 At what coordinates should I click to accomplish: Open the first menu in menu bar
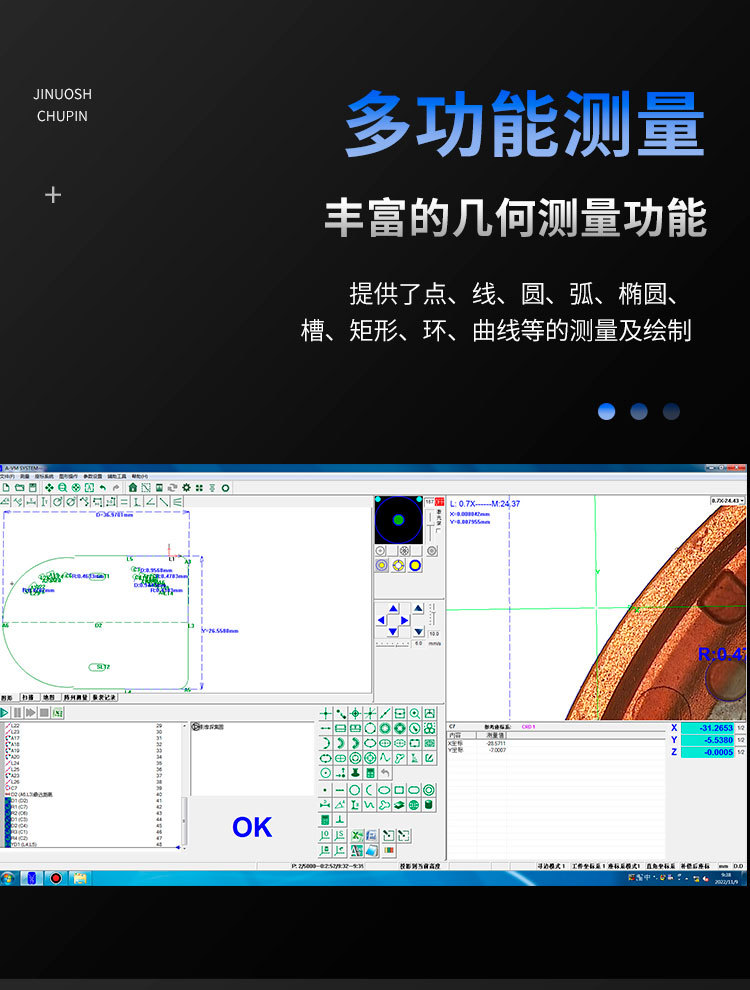pos(7,476)
